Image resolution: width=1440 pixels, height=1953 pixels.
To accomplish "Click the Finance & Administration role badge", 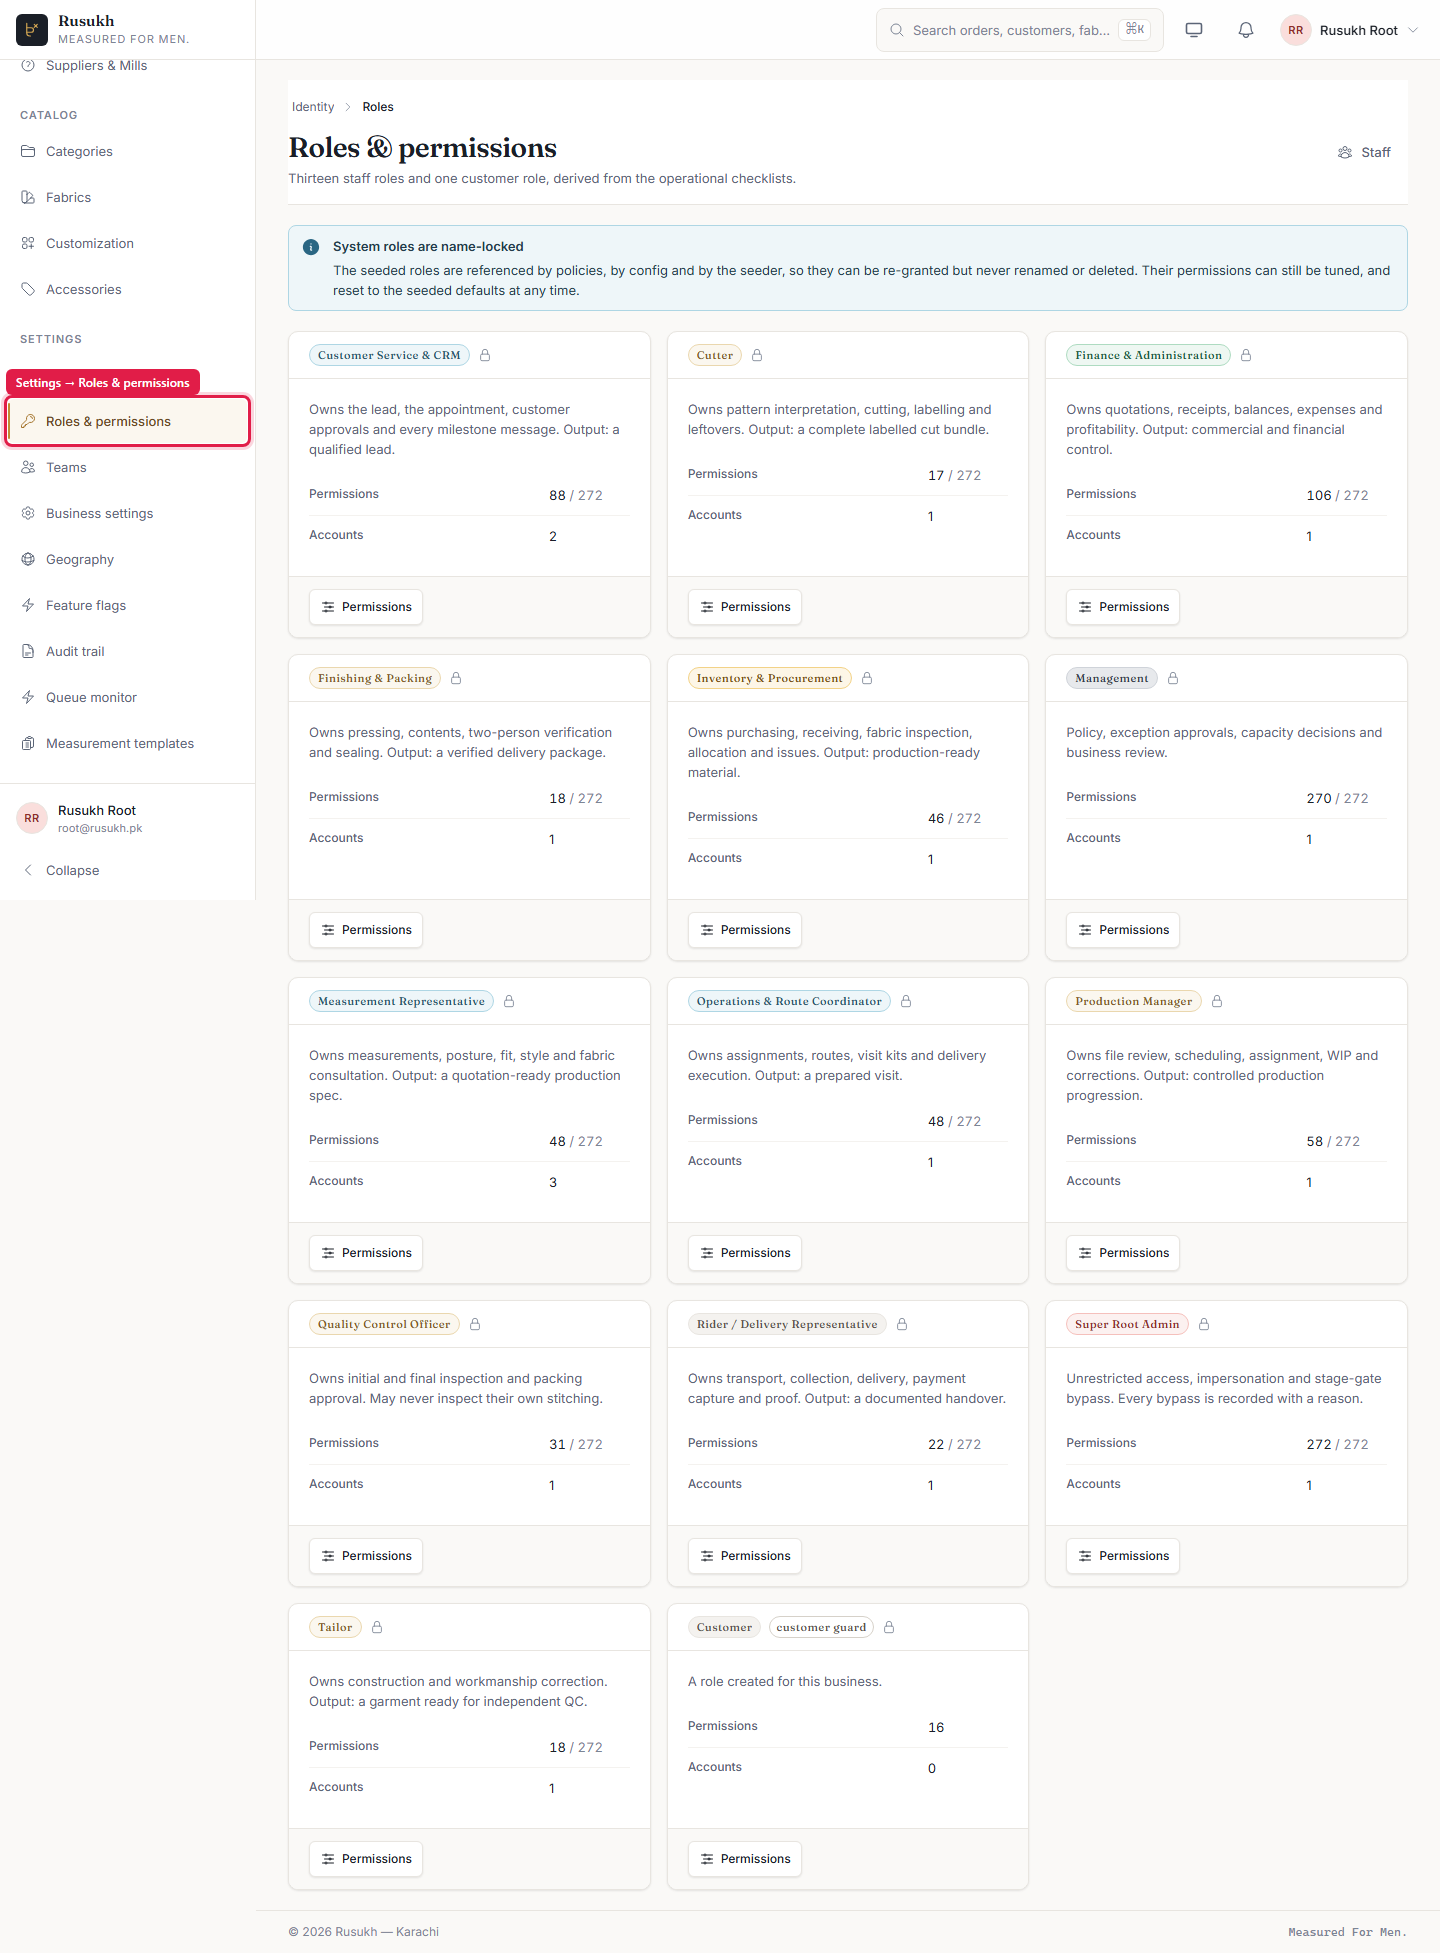I will point(1148,355).
